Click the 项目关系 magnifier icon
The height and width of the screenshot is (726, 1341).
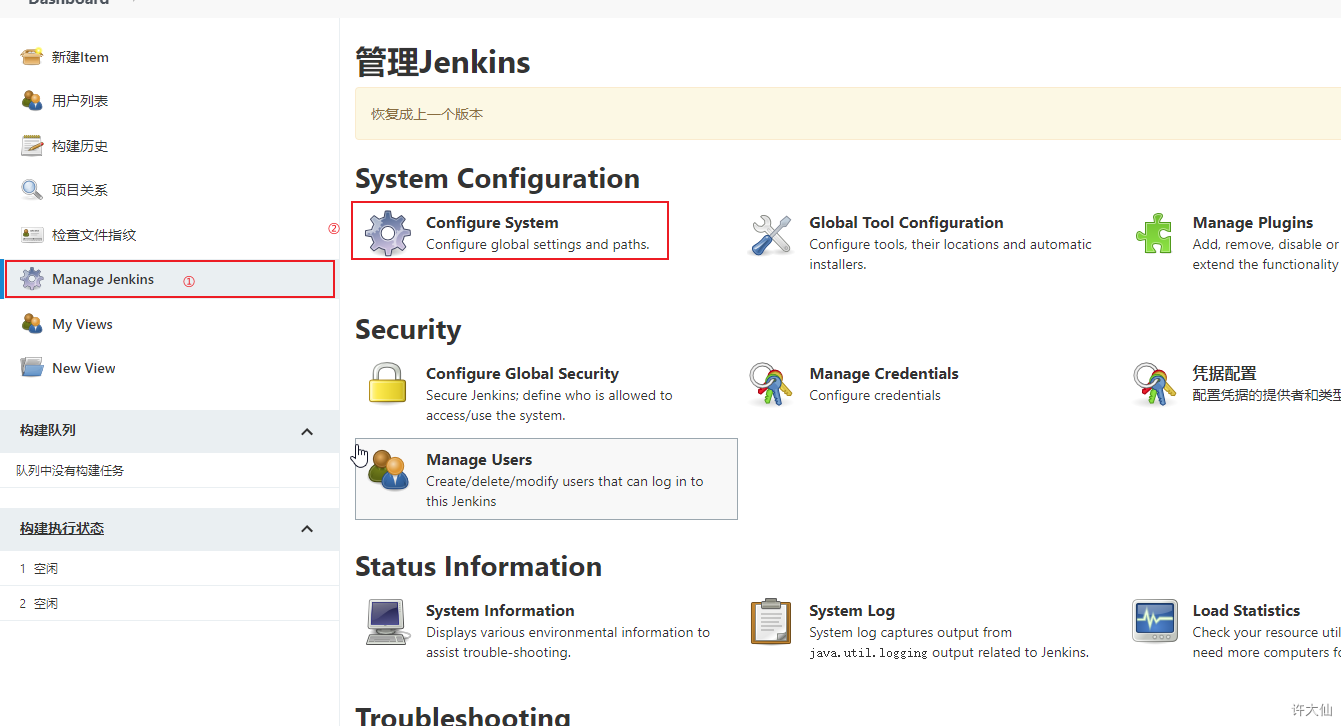coord(32,190)
